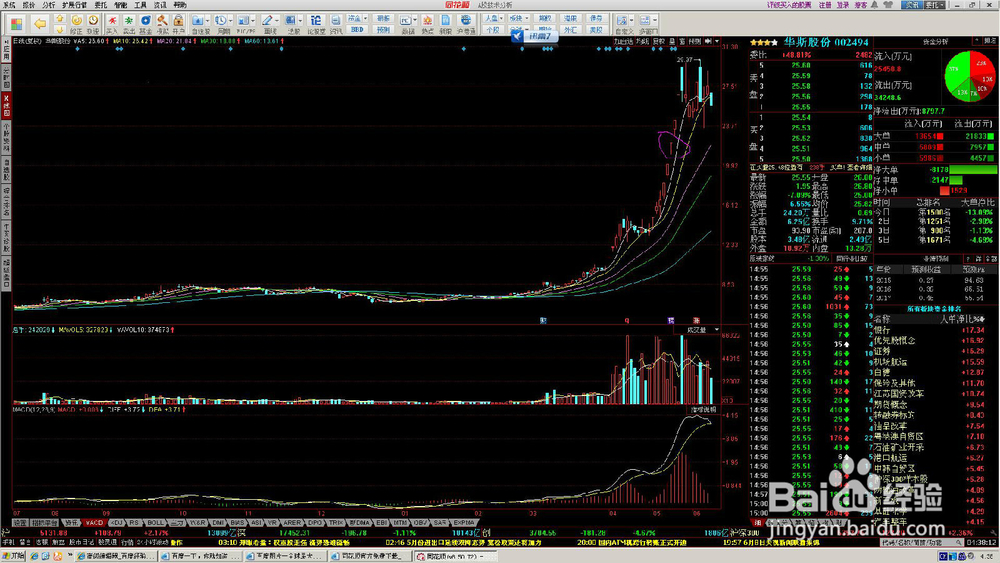Open the 基金 (fund) toolbar icon

click(145, 24)
